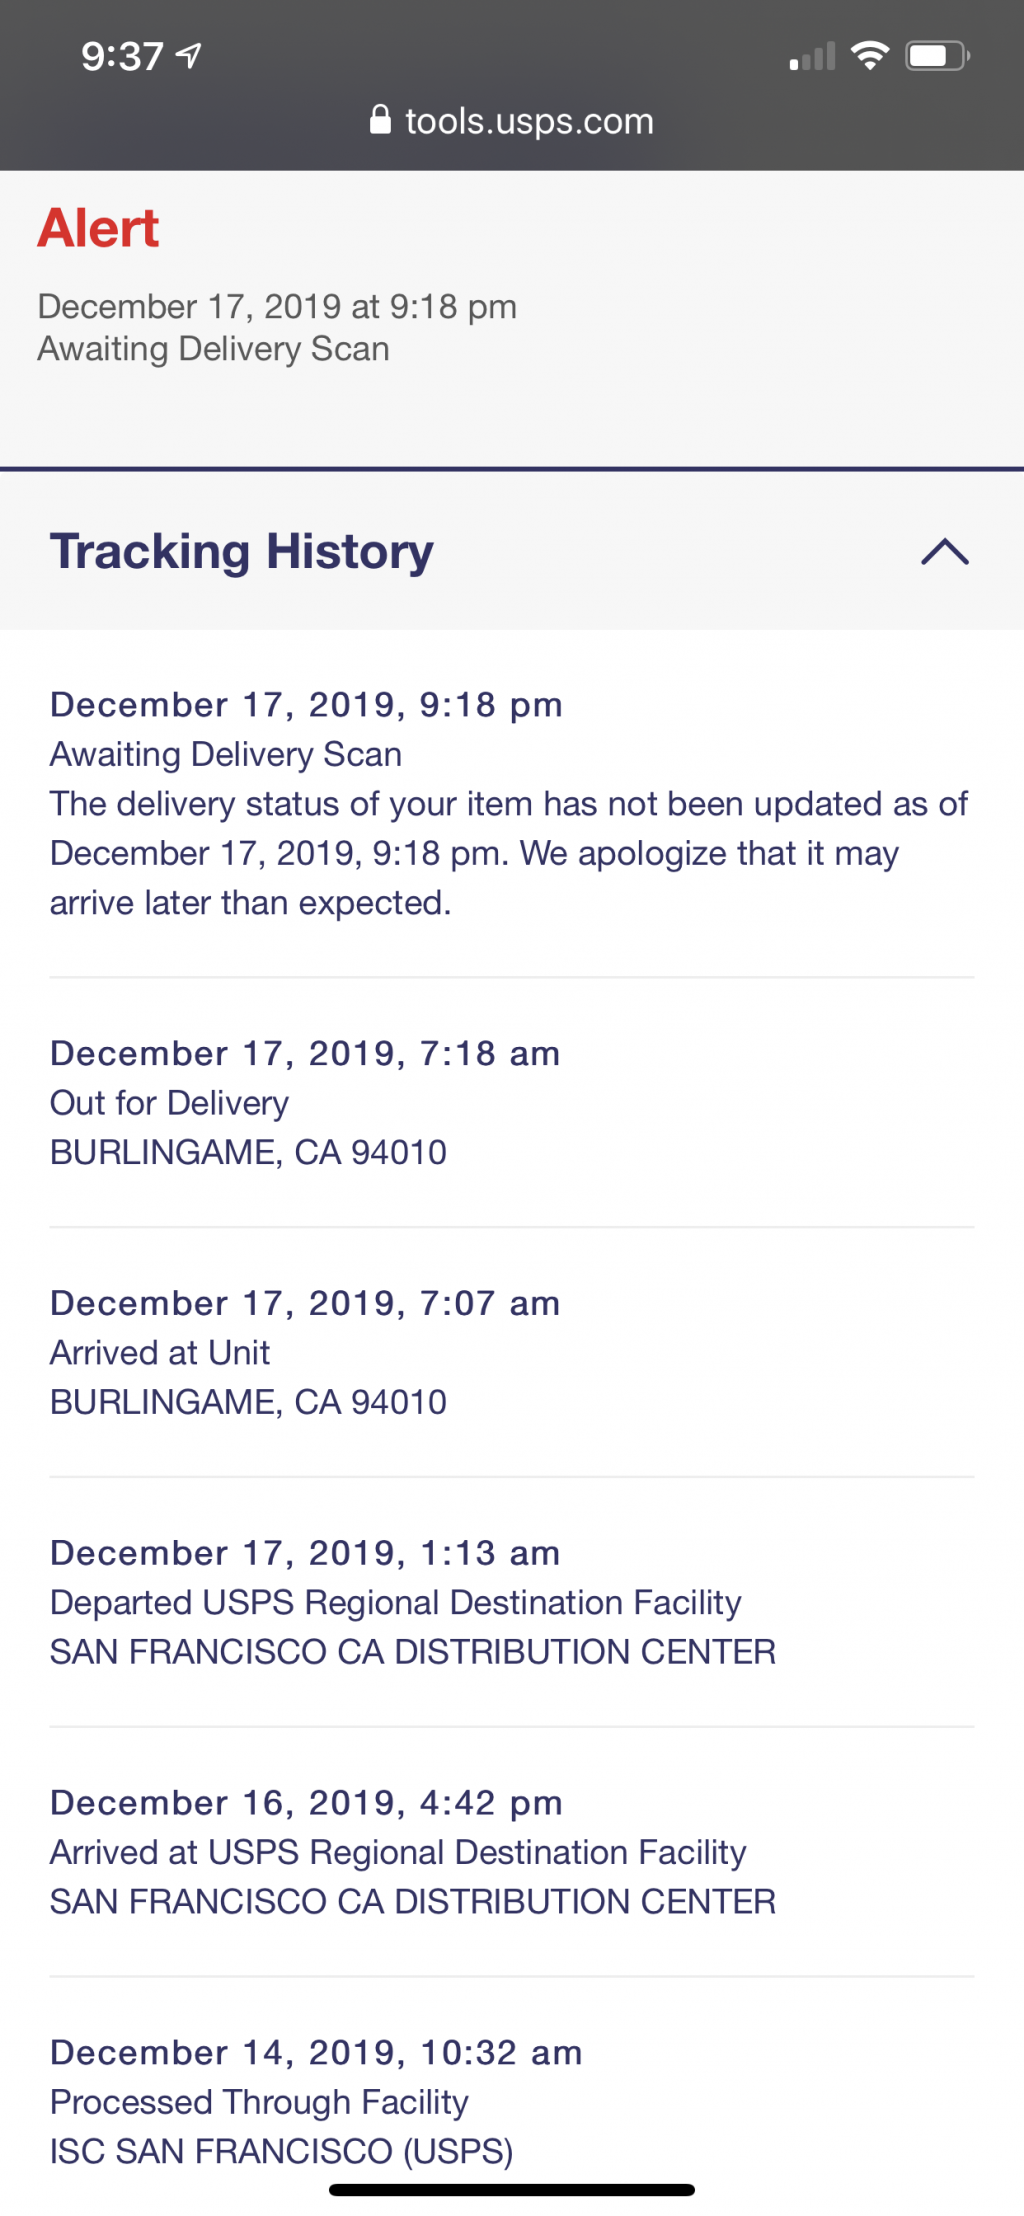The image size is (1024, 2216).
Task: Tap the red Alert heading
Action: [98, 228]
